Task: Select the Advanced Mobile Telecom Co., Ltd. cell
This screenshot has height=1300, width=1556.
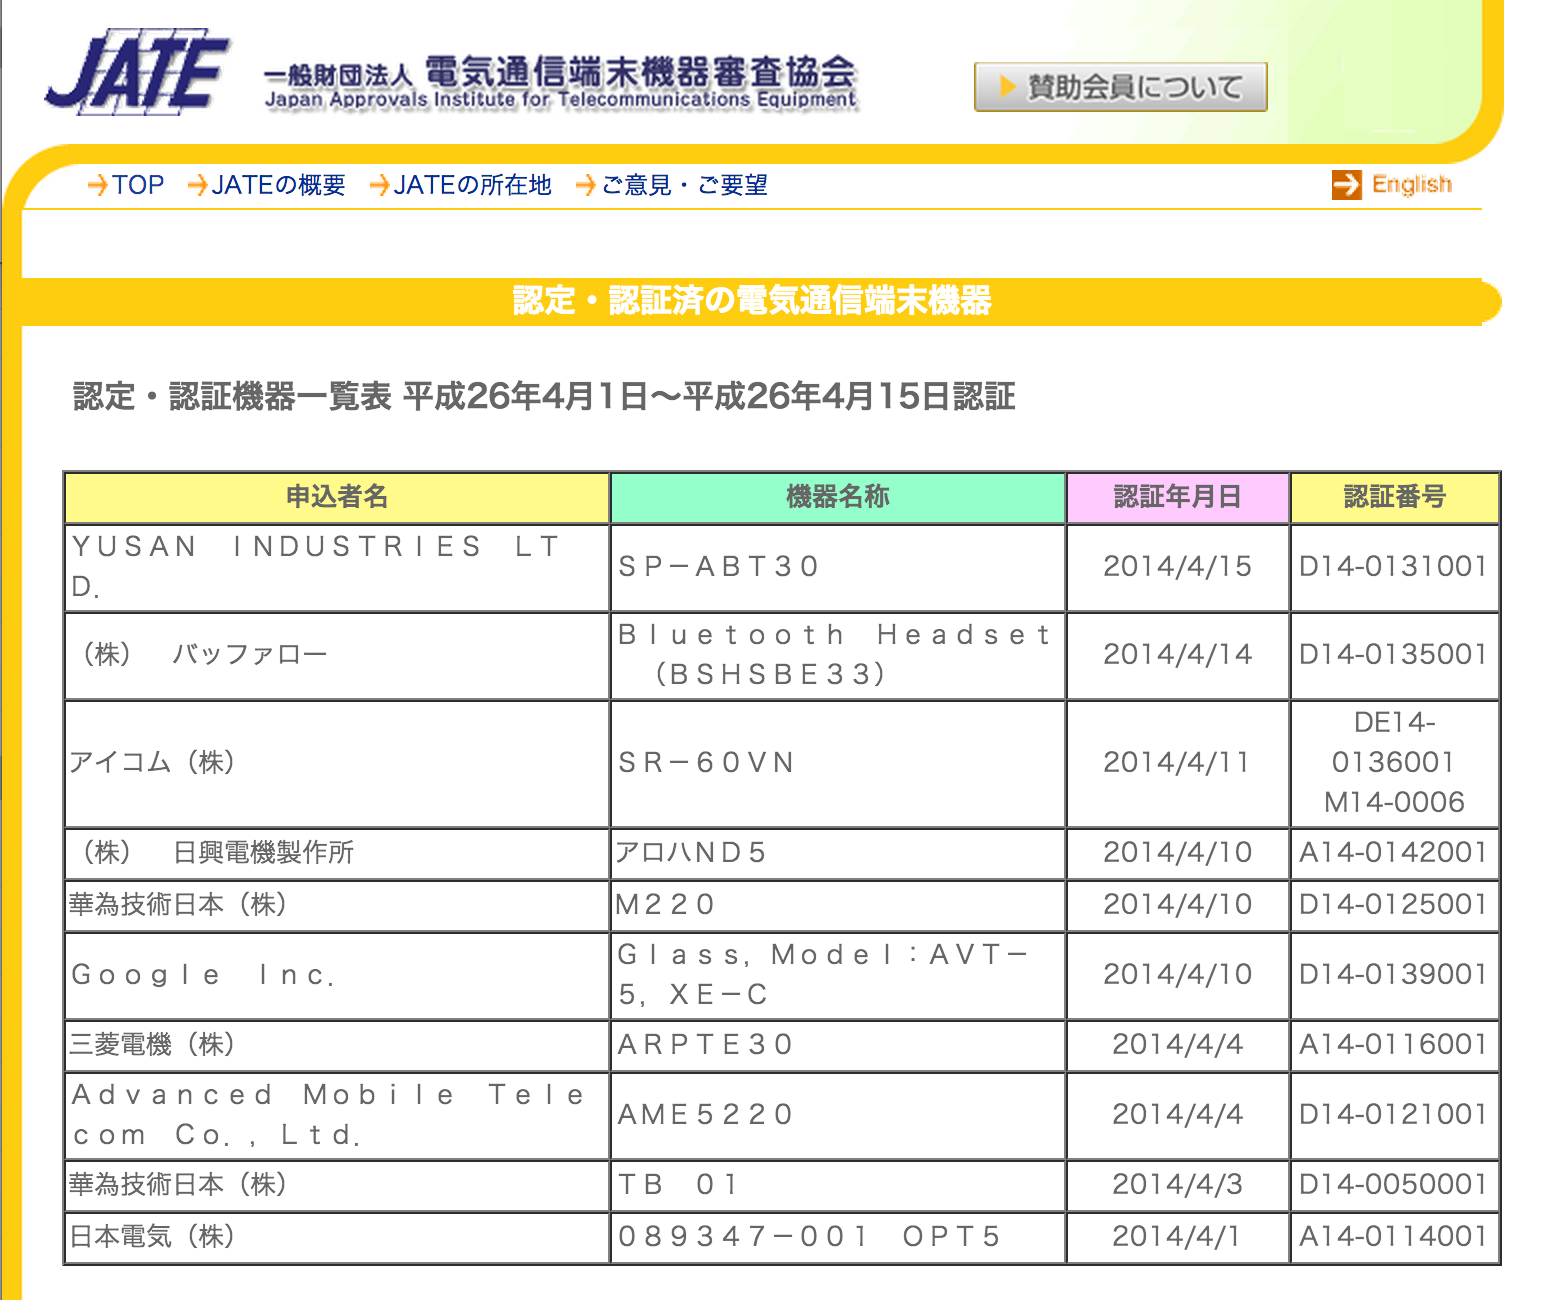Action: (337, 1115)
